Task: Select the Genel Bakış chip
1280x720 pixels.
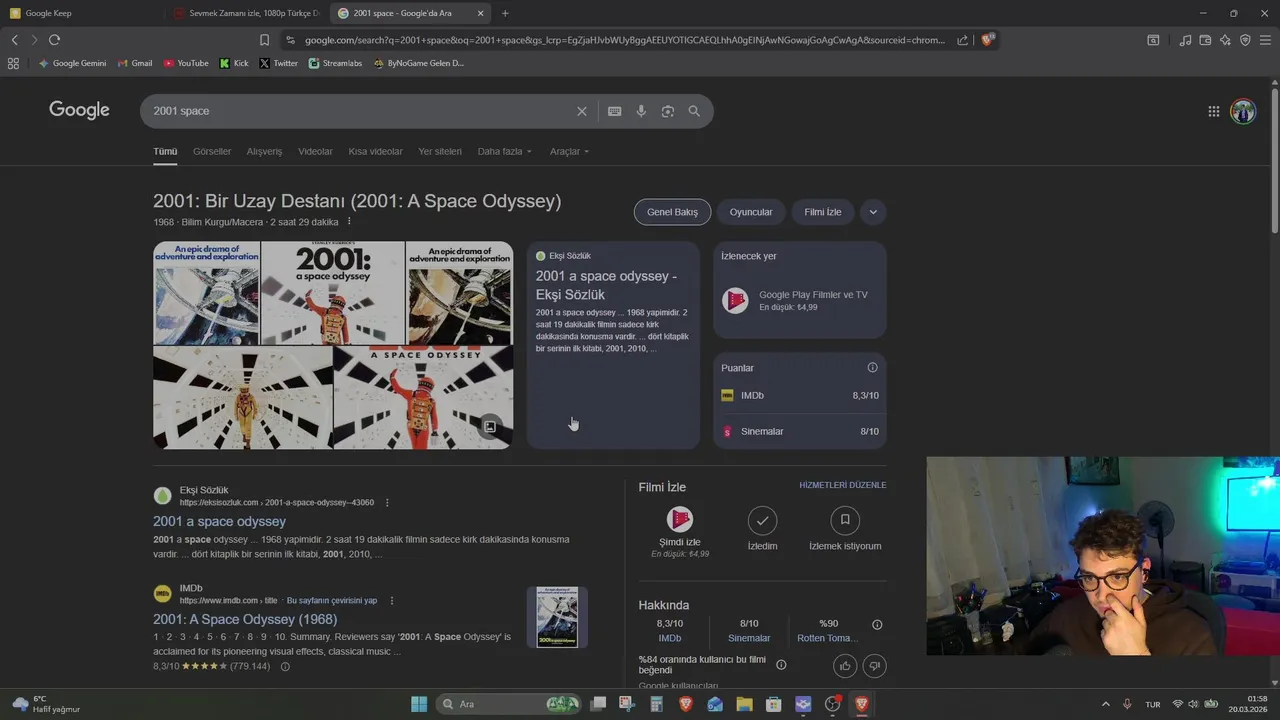Action: point(672,212)
